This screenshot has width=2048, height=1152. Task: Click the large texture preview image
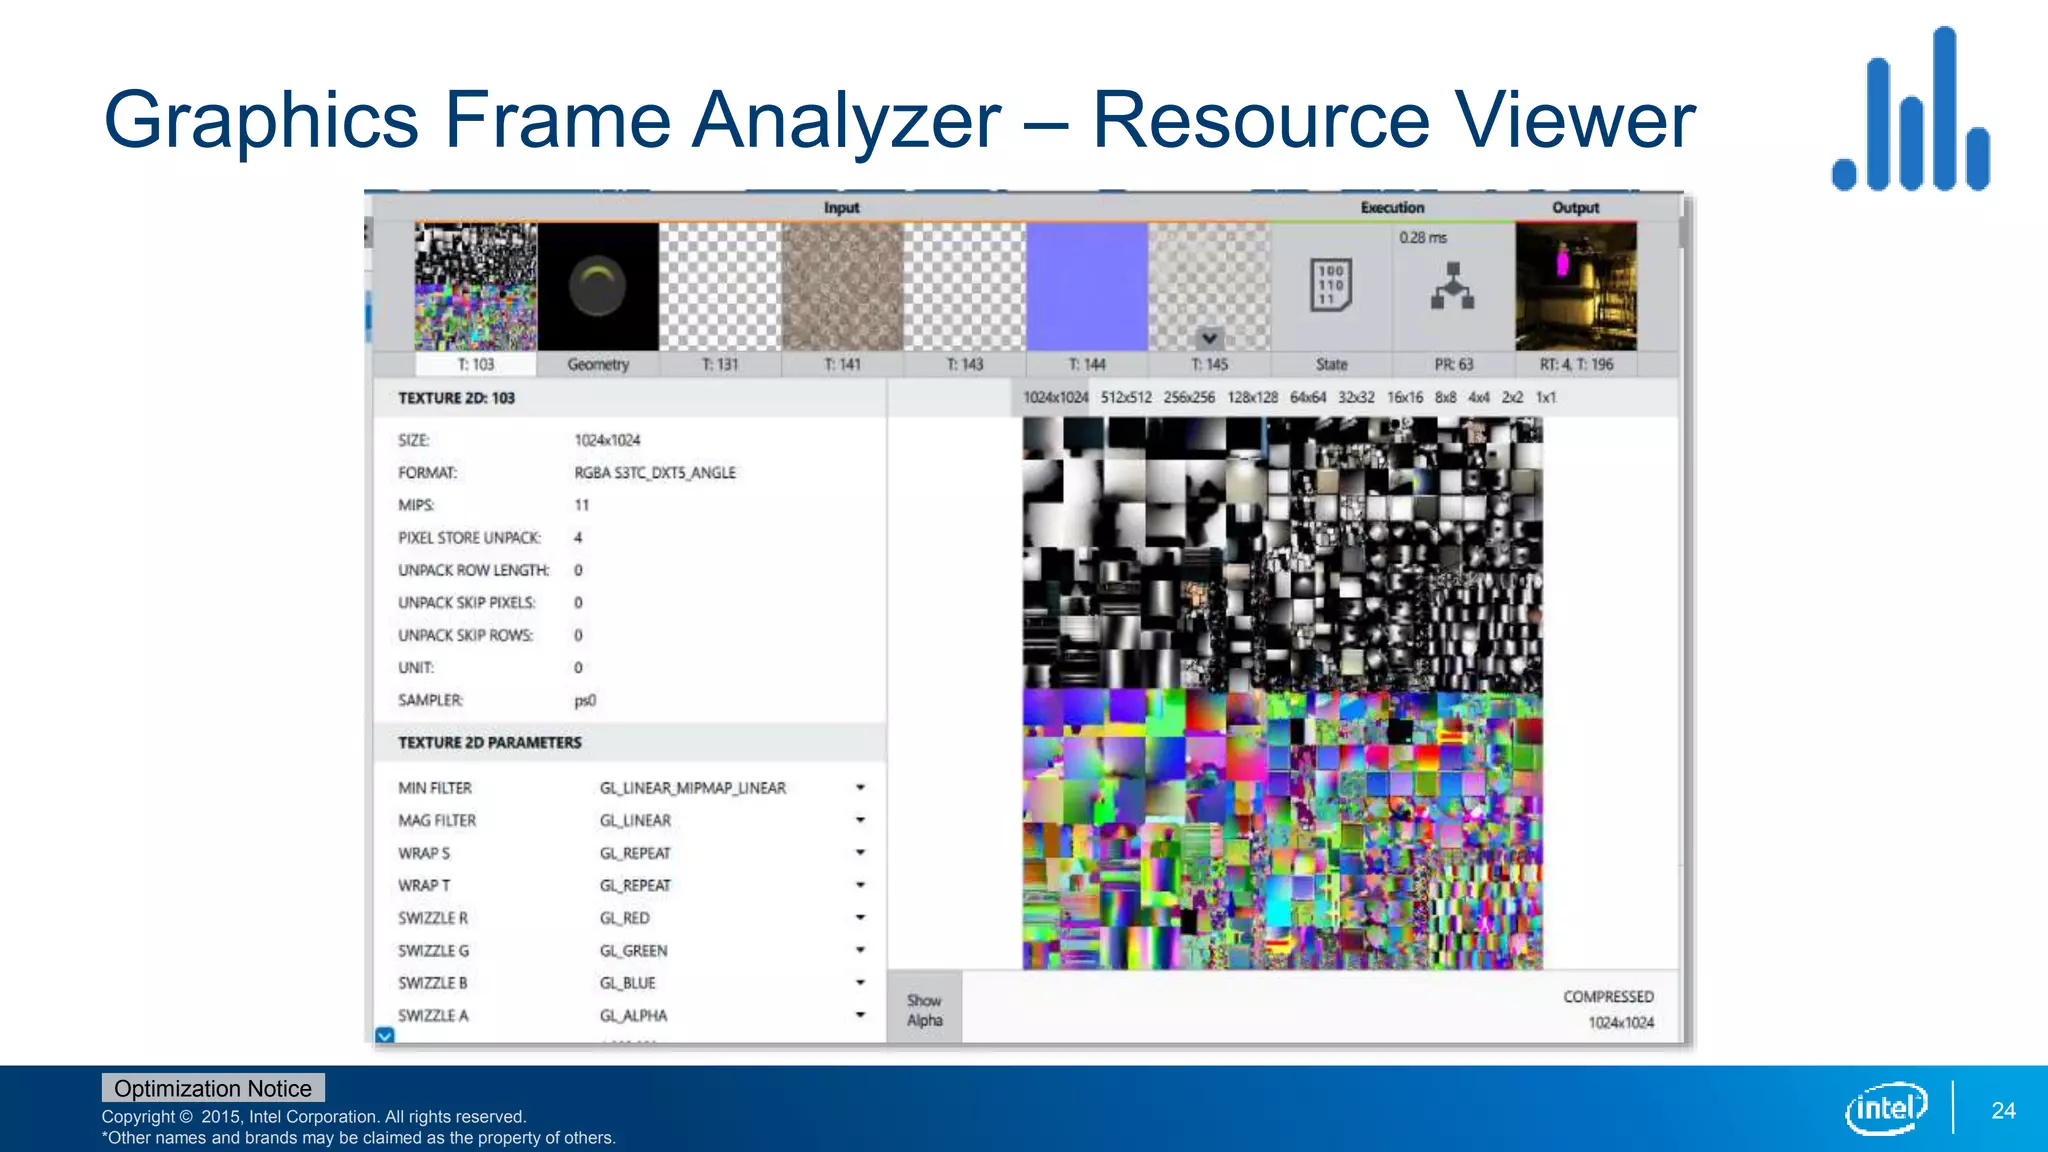[x=1283, y=694]
